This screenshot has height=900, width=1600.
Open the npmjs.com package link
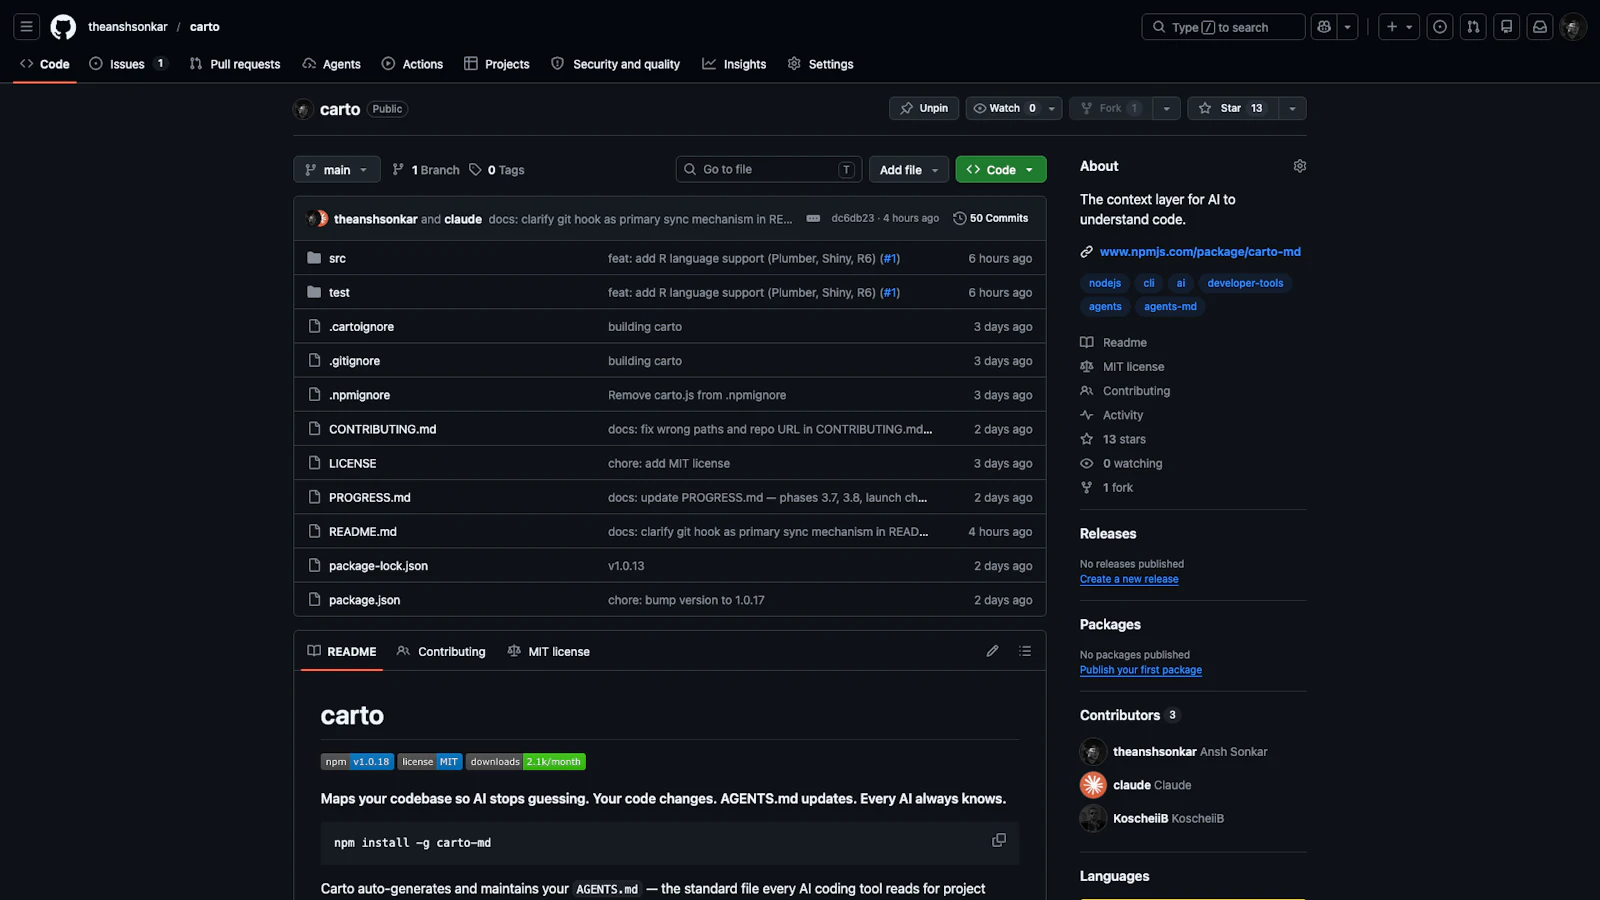(1200, 252)
